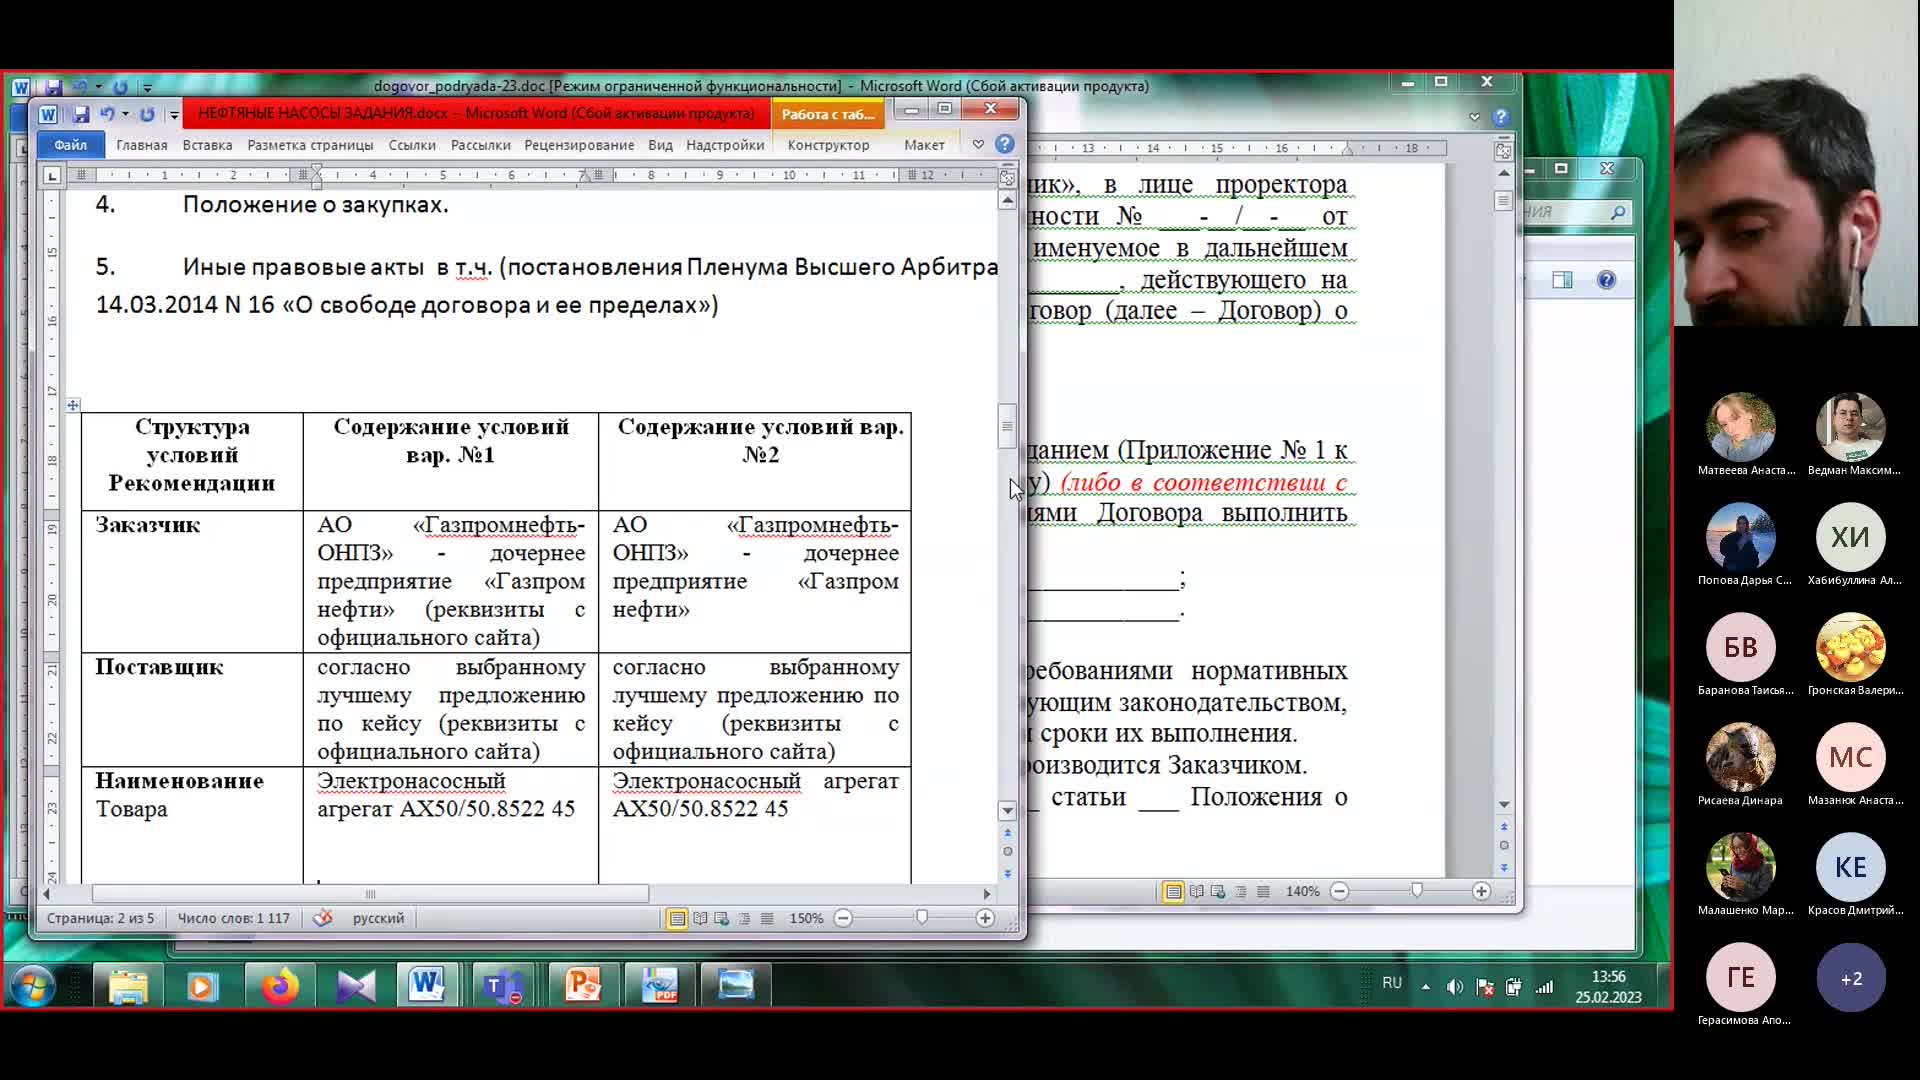Zoom out with minus button at 150%

pos(843,918)
